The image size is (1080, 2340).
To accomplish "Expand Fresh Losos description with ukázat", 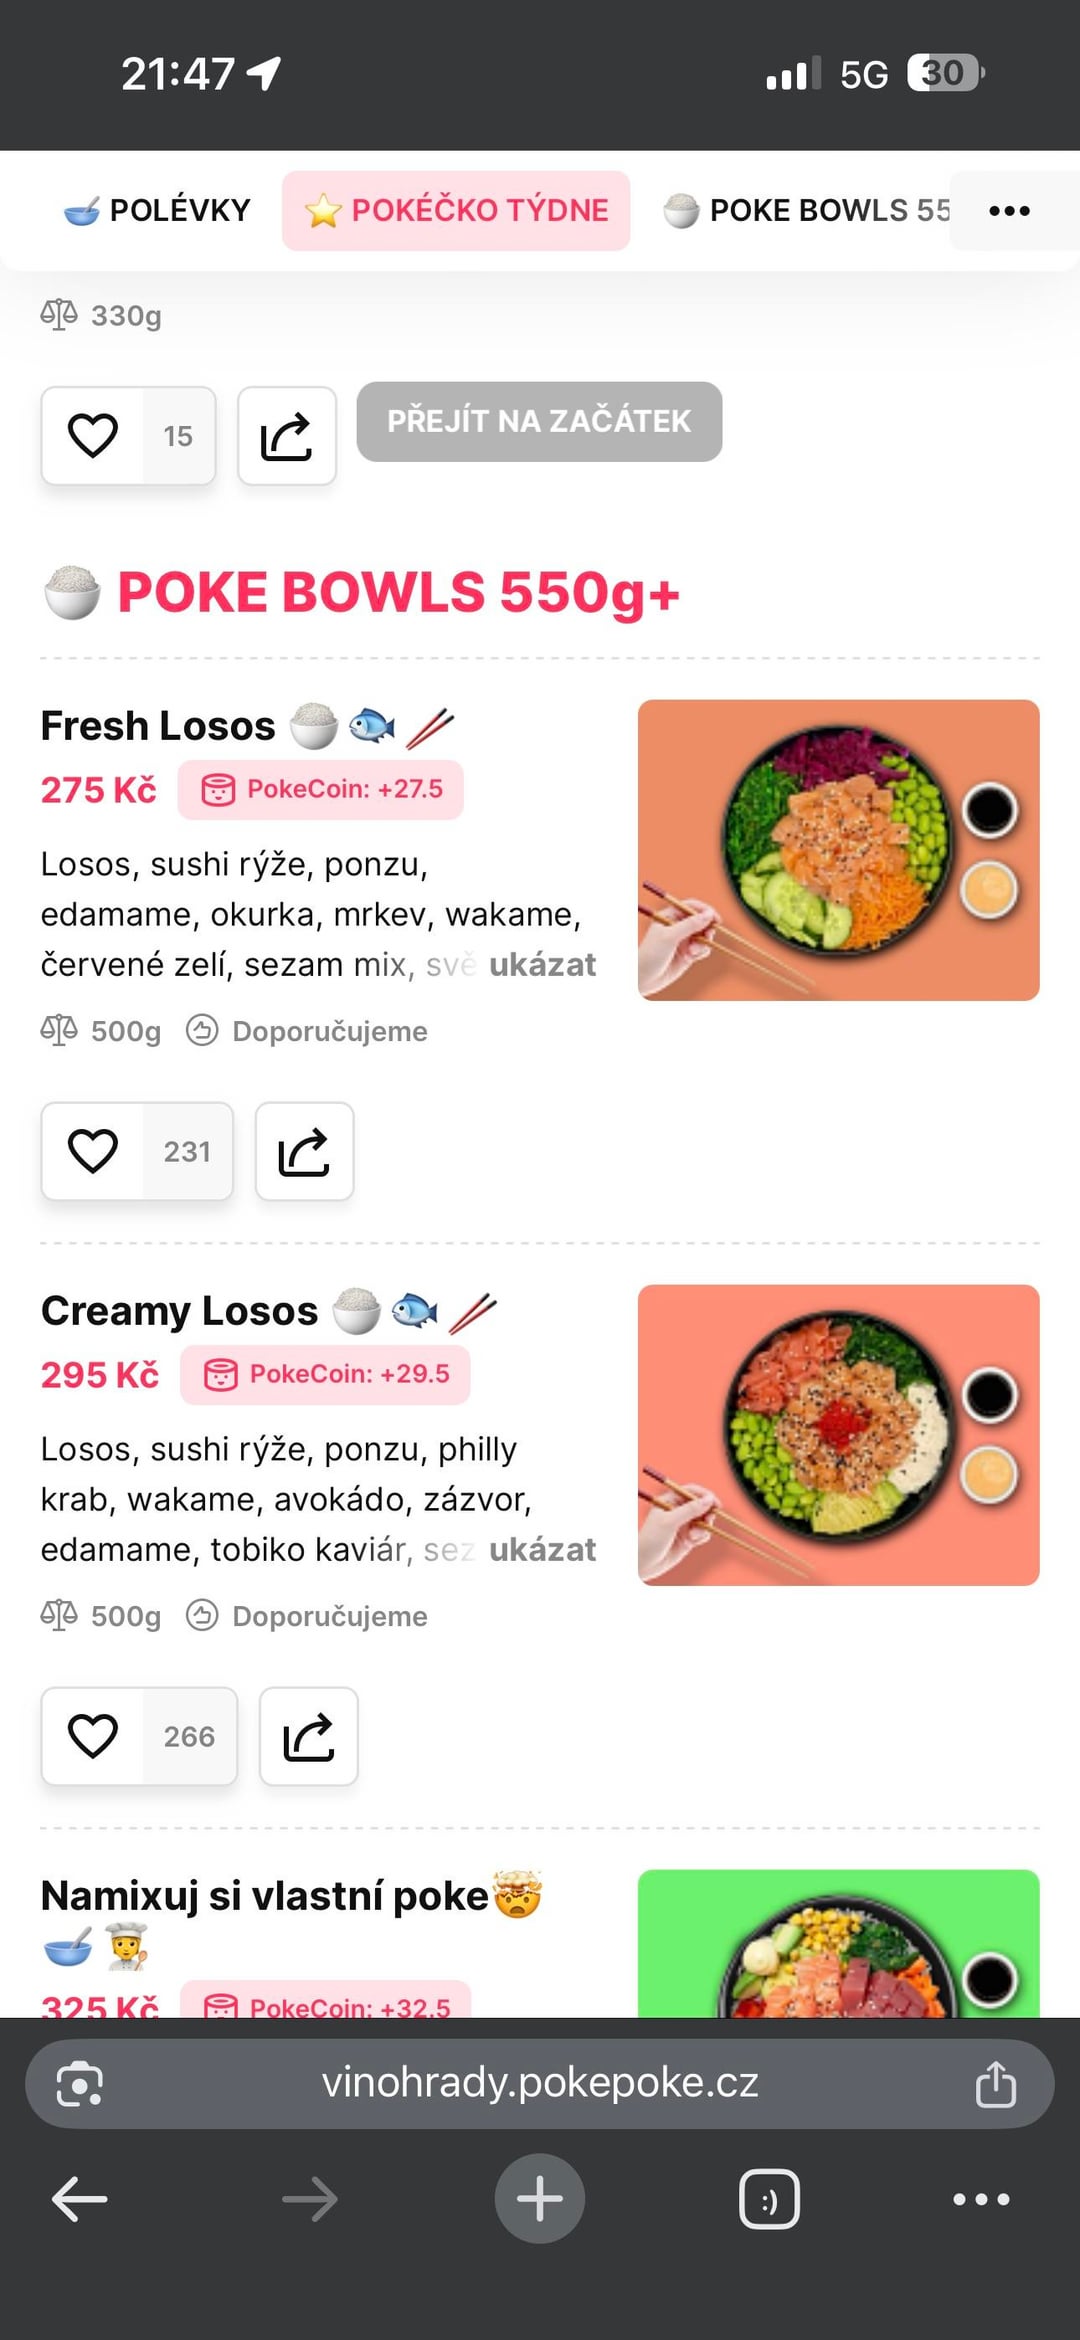I will click(x=542, y=965).
